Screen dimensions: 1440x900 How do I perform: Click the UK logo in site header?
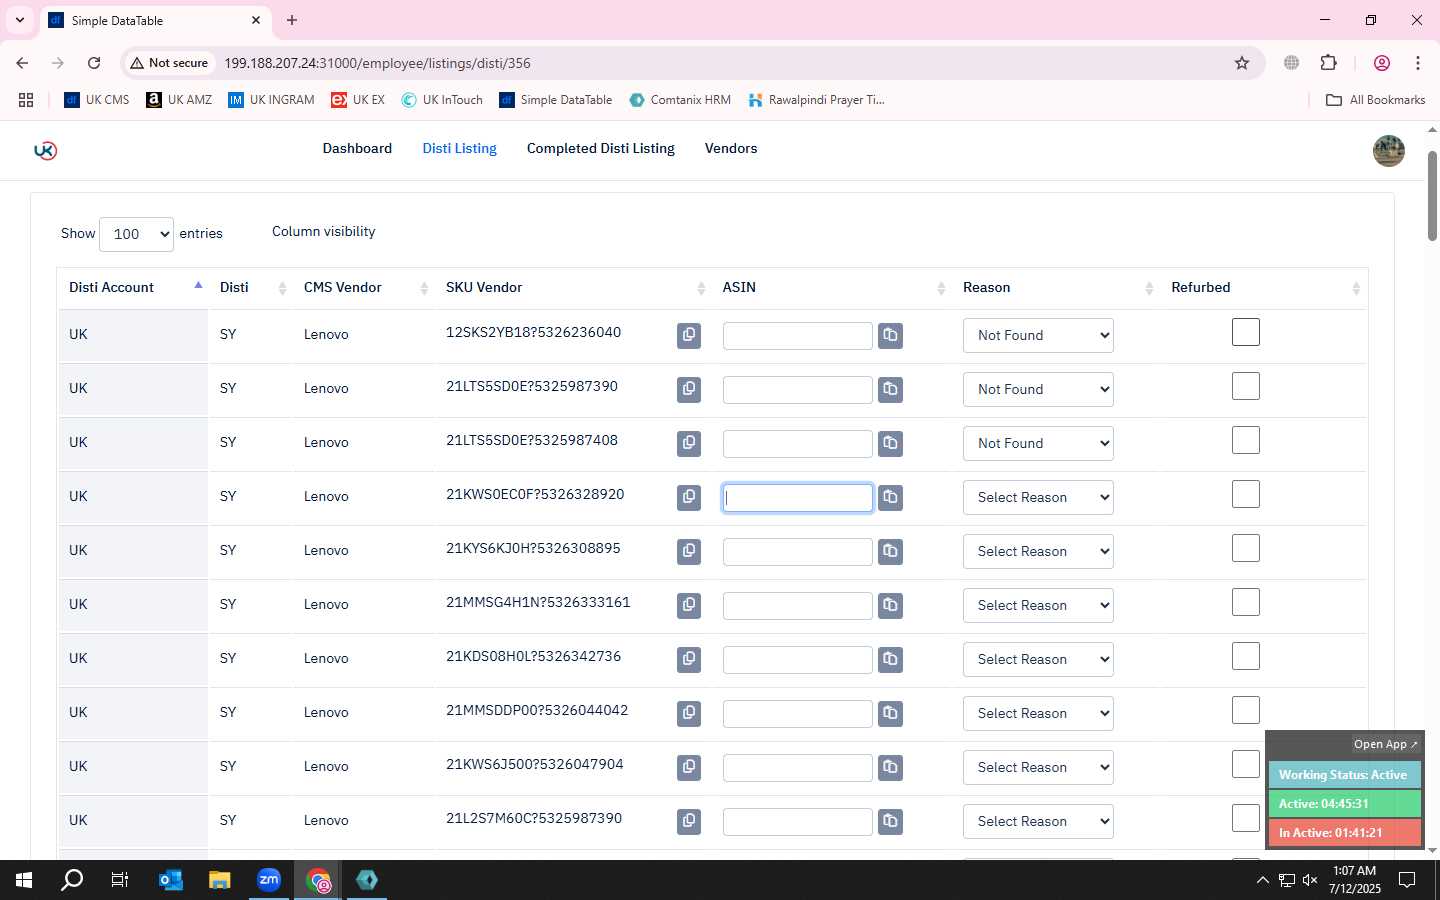coord(45,150)
